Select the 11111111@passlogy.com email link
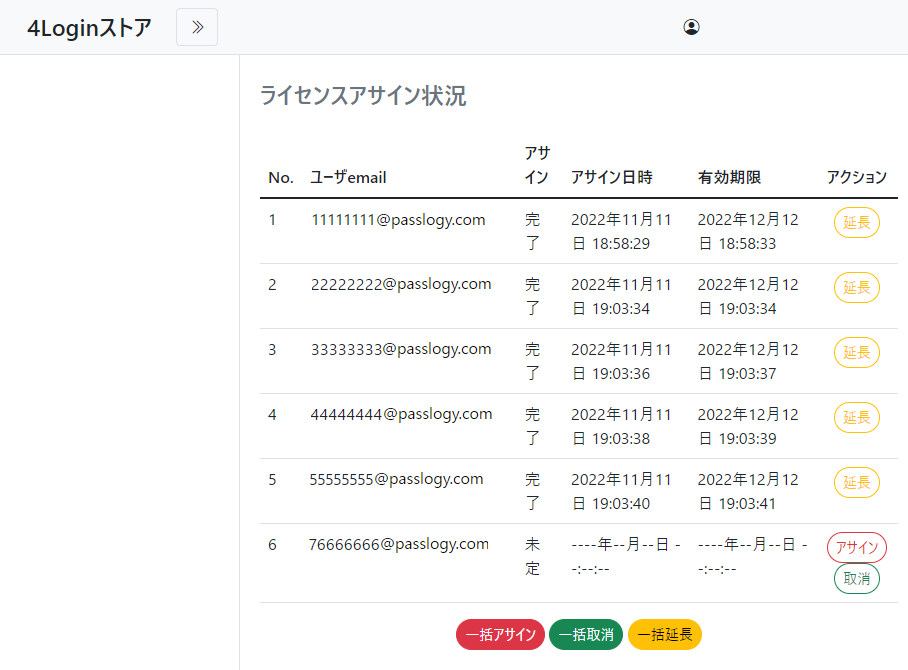The width and height of the screenshot is (908, 670). (398, 219)
